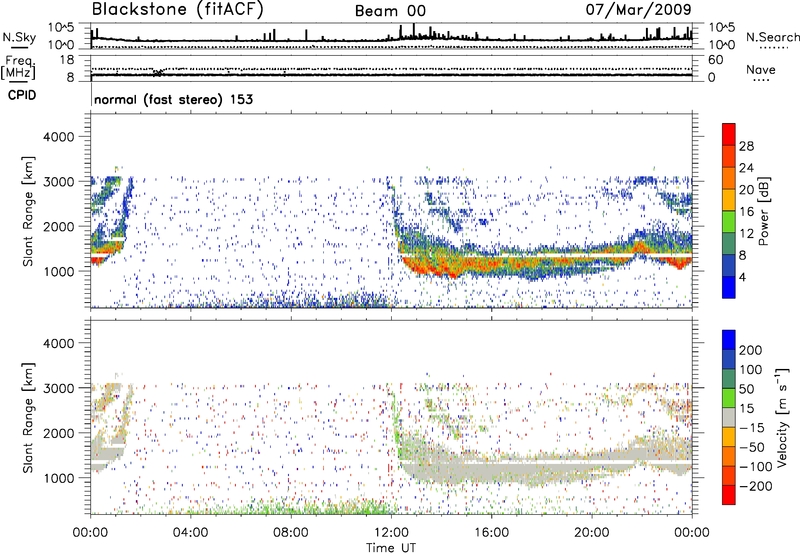Click the '2000' tick on velocity panel

point(59,433)
